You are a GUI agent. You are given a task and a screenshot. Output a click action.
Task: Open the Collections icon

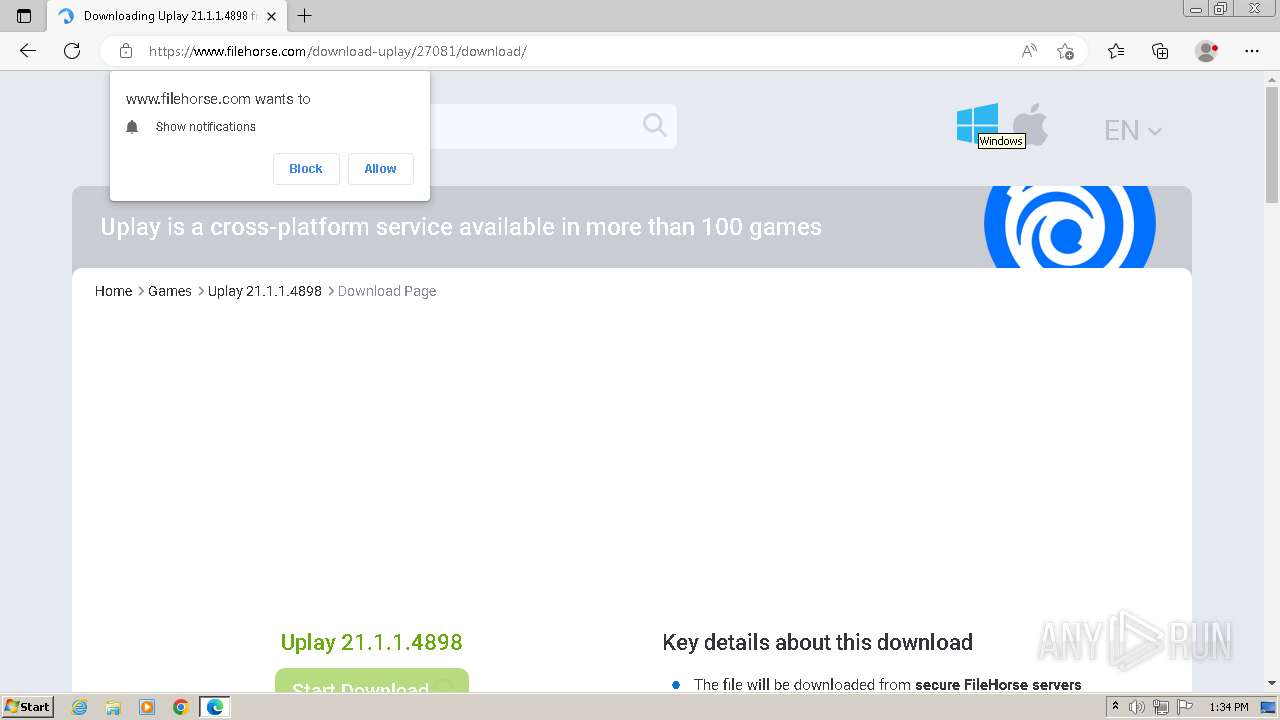coord(1160,51)
